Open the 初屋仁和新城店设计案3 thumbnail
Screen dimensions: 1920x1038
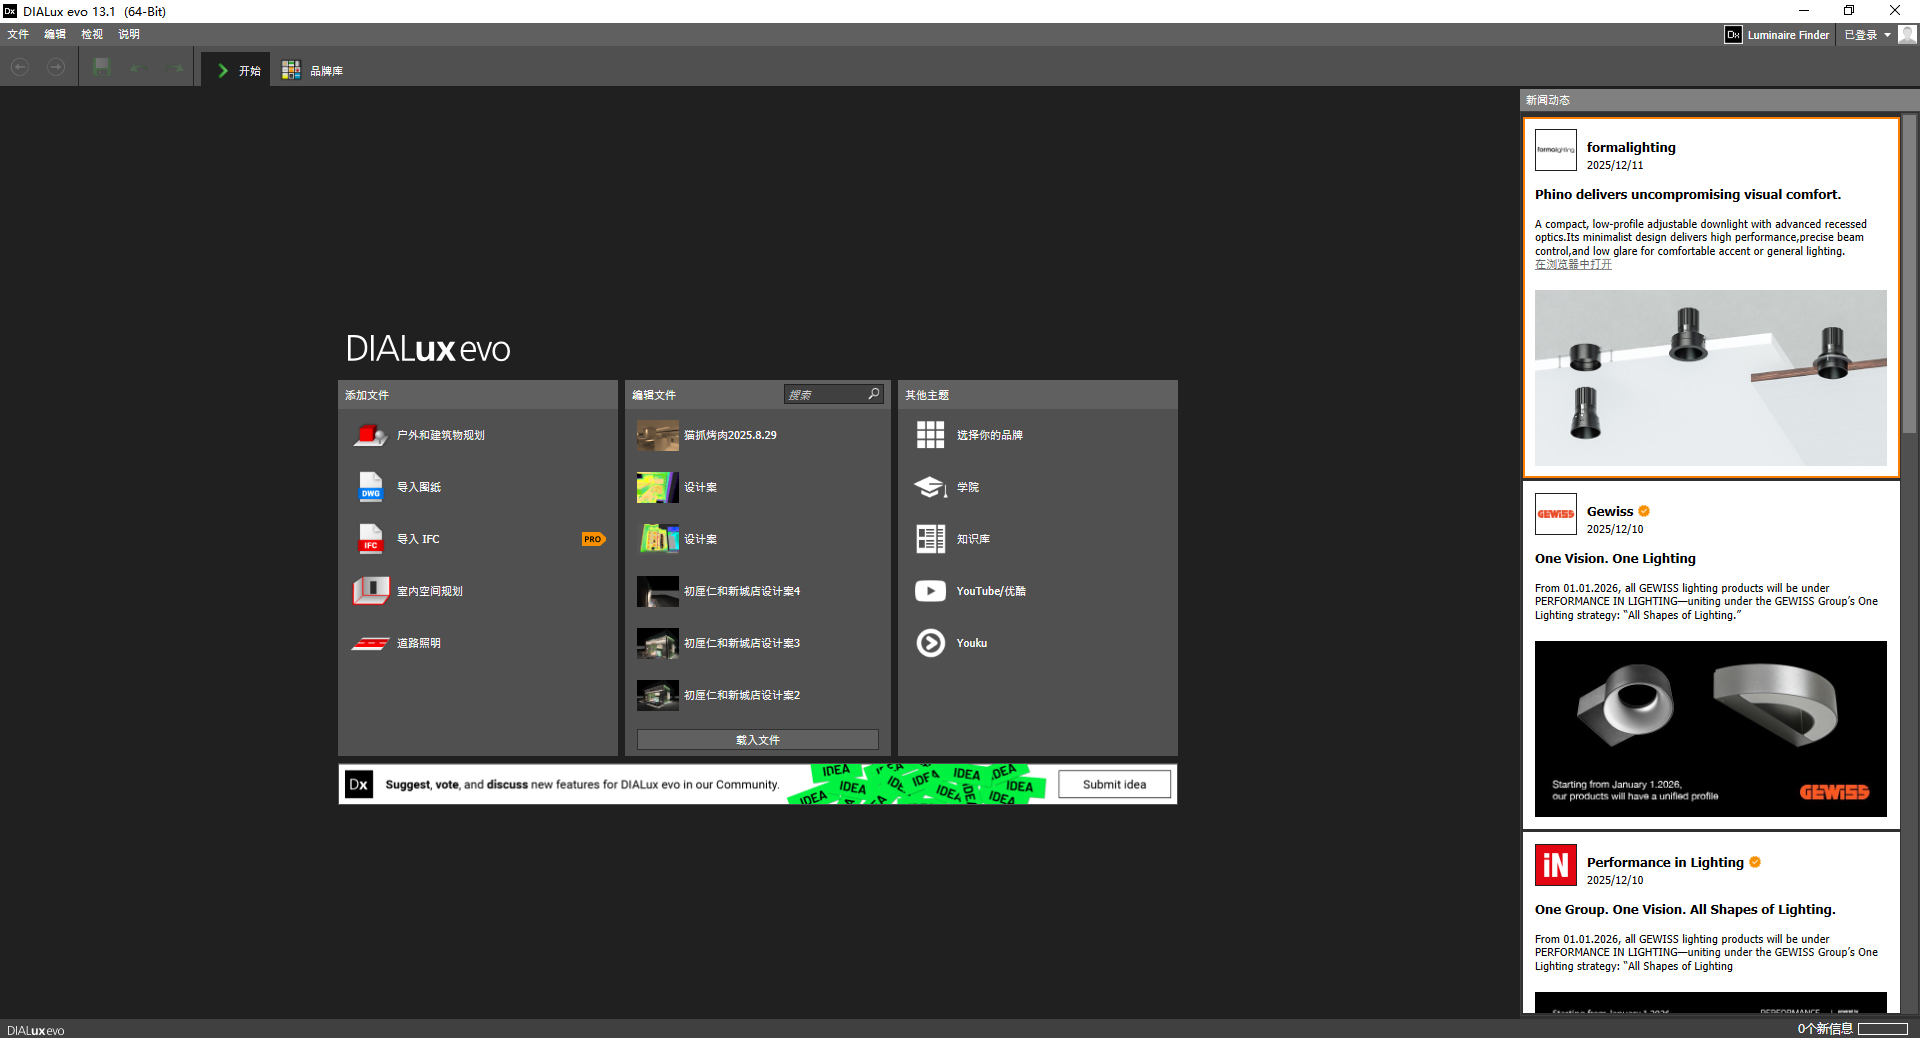click(657, 643)
